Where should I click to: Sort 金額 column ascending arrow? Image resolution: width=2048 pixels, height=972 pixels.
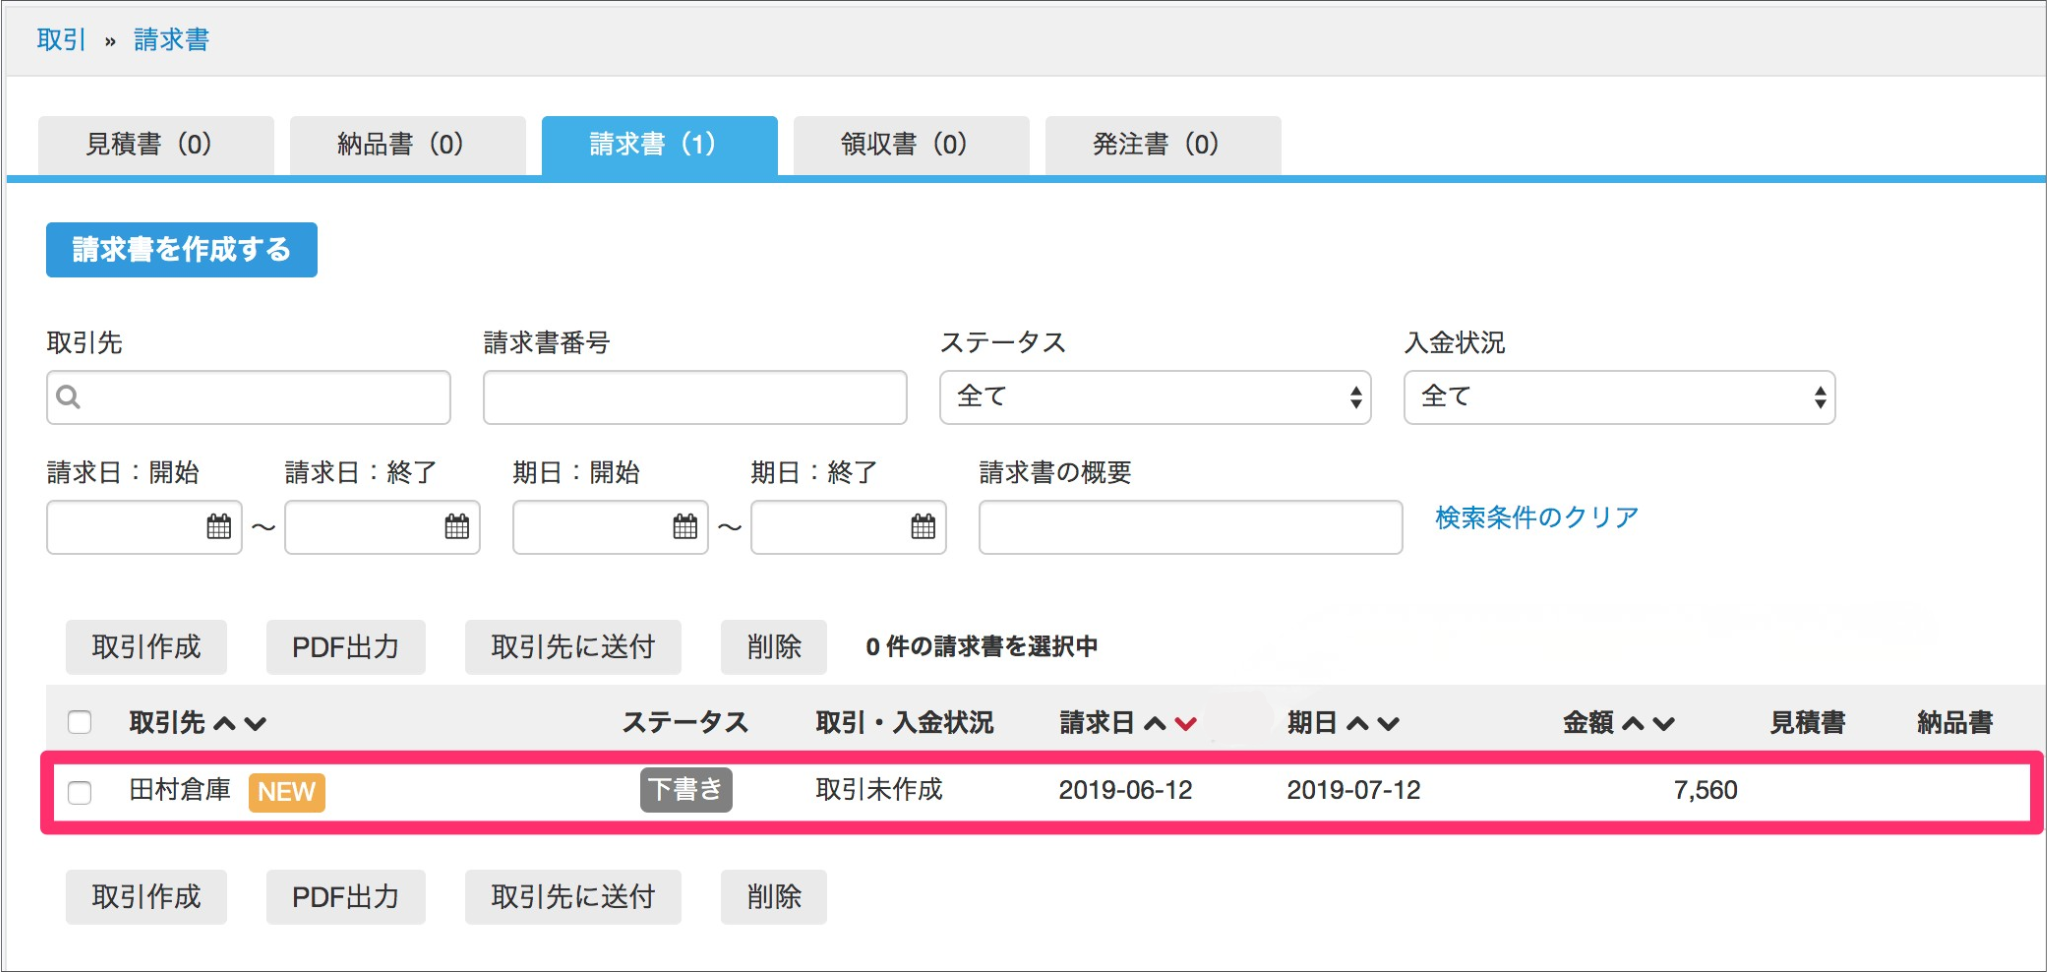click(1633, 723)
